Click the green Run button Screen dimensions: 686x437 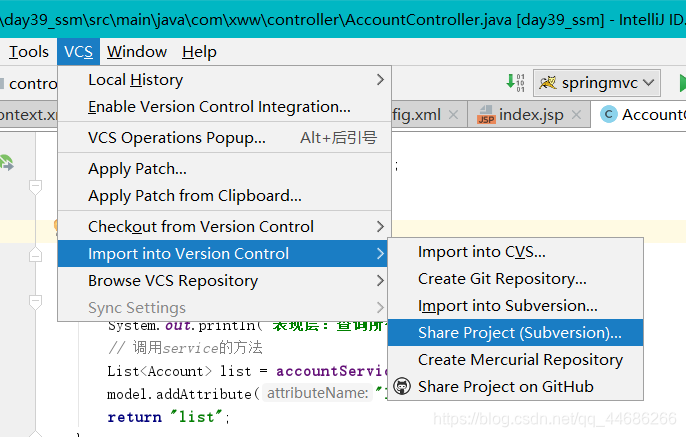[682, 83]
